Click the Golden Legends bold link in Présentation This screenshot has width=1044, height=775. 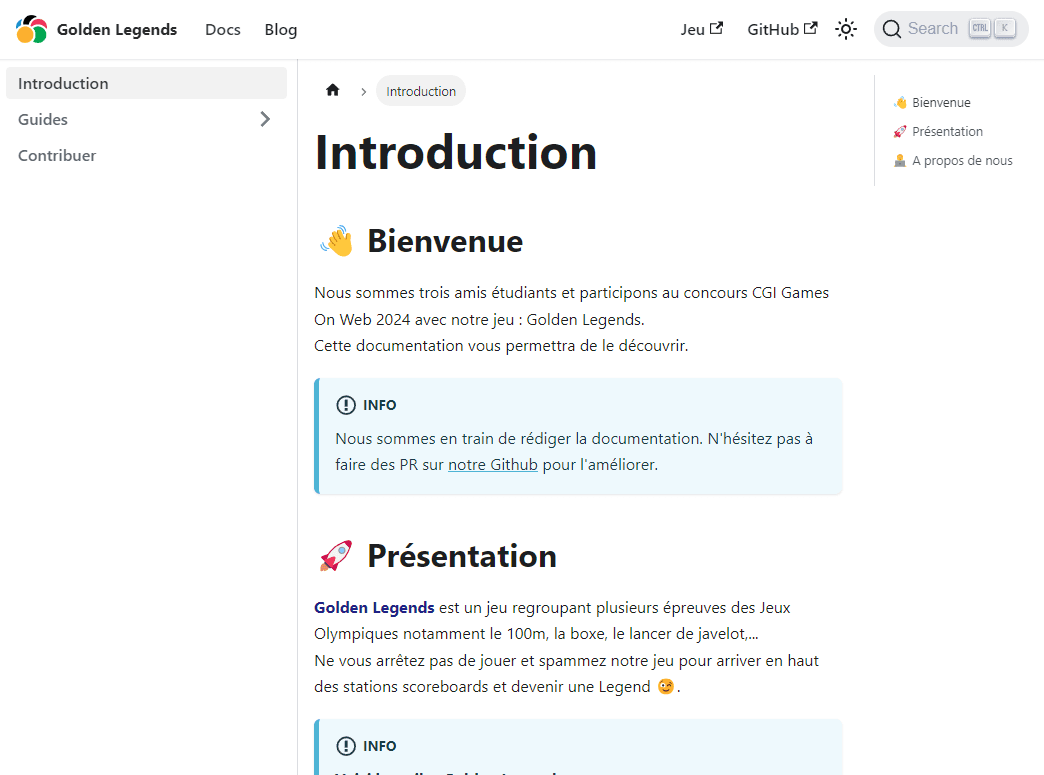[x=374, y=607]
